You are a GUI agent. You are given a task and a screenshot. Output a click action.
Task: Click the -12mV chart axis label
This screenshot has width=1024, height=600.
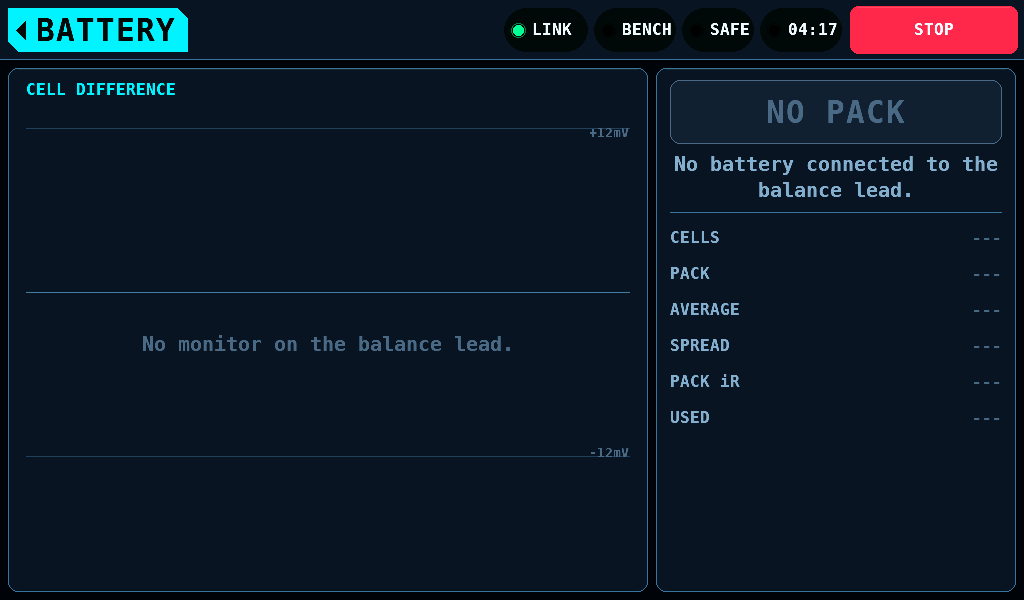pyautogui.click(x=609, y=452)
